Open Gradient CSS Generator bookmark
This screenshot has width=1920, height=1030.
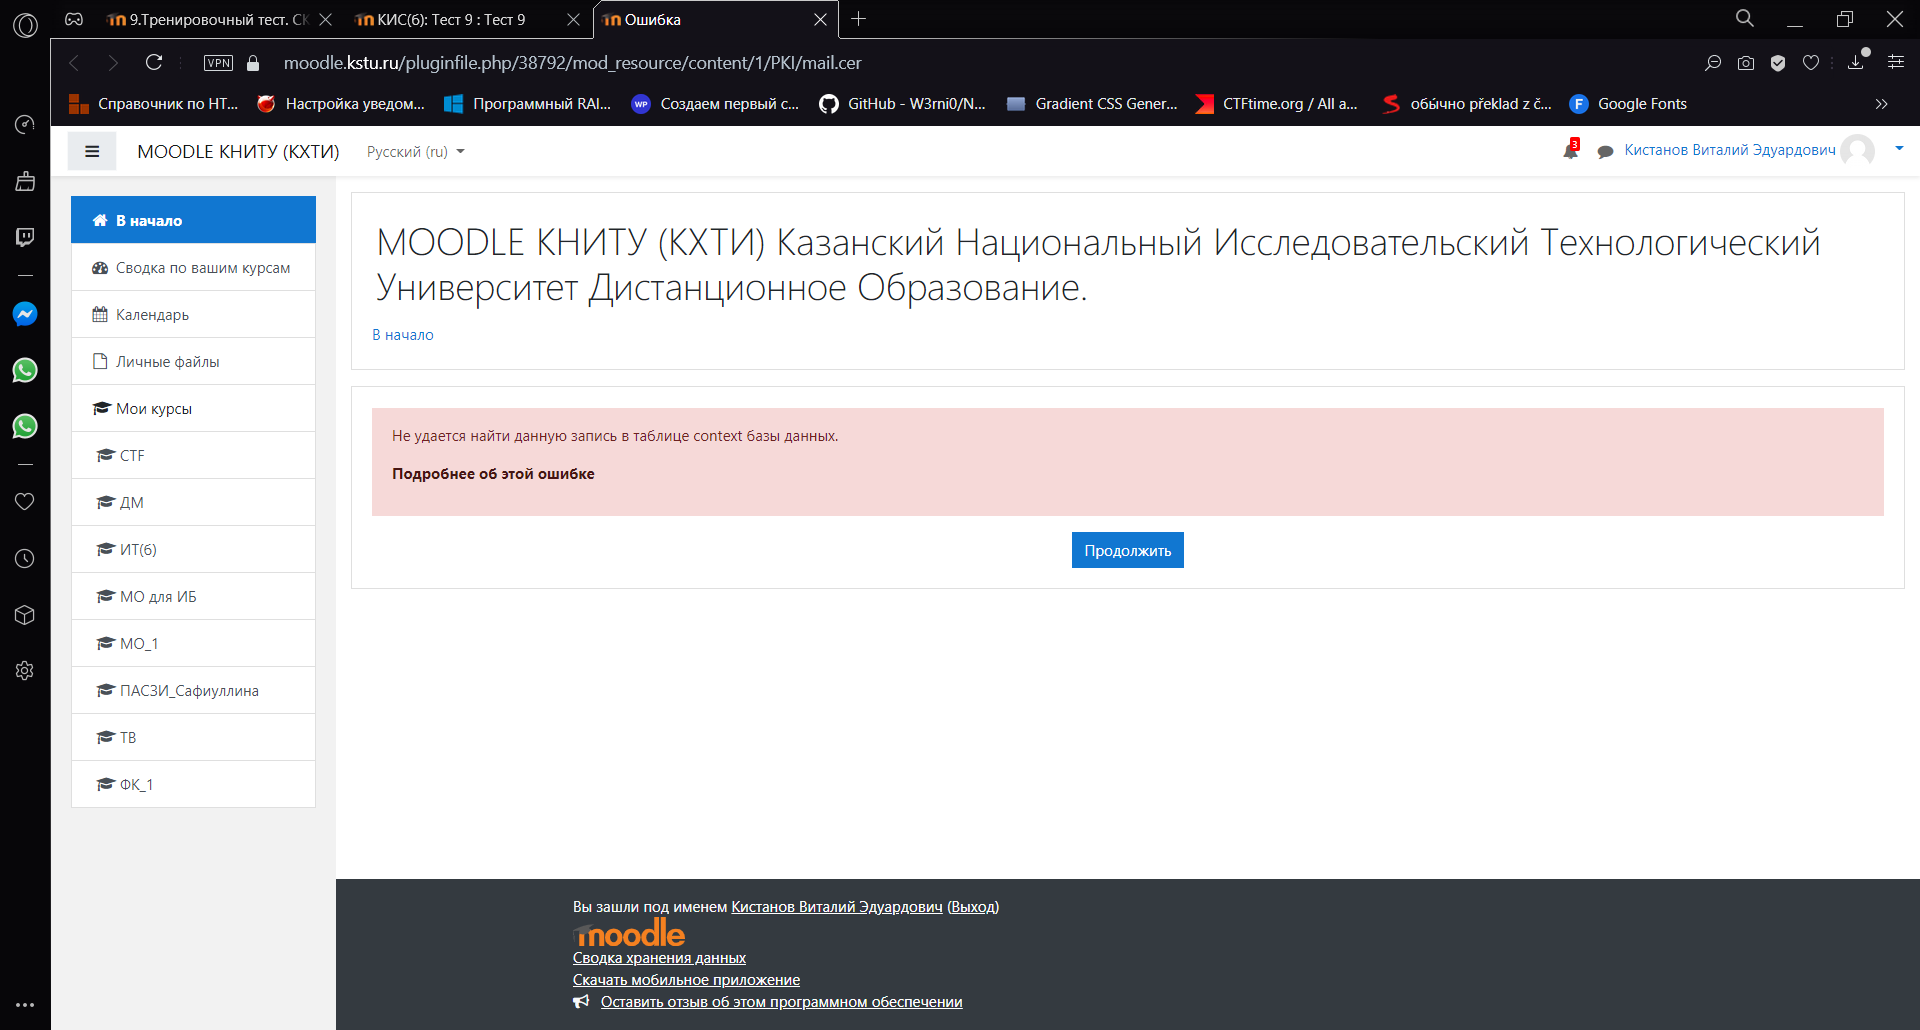tap(1092, 103)
